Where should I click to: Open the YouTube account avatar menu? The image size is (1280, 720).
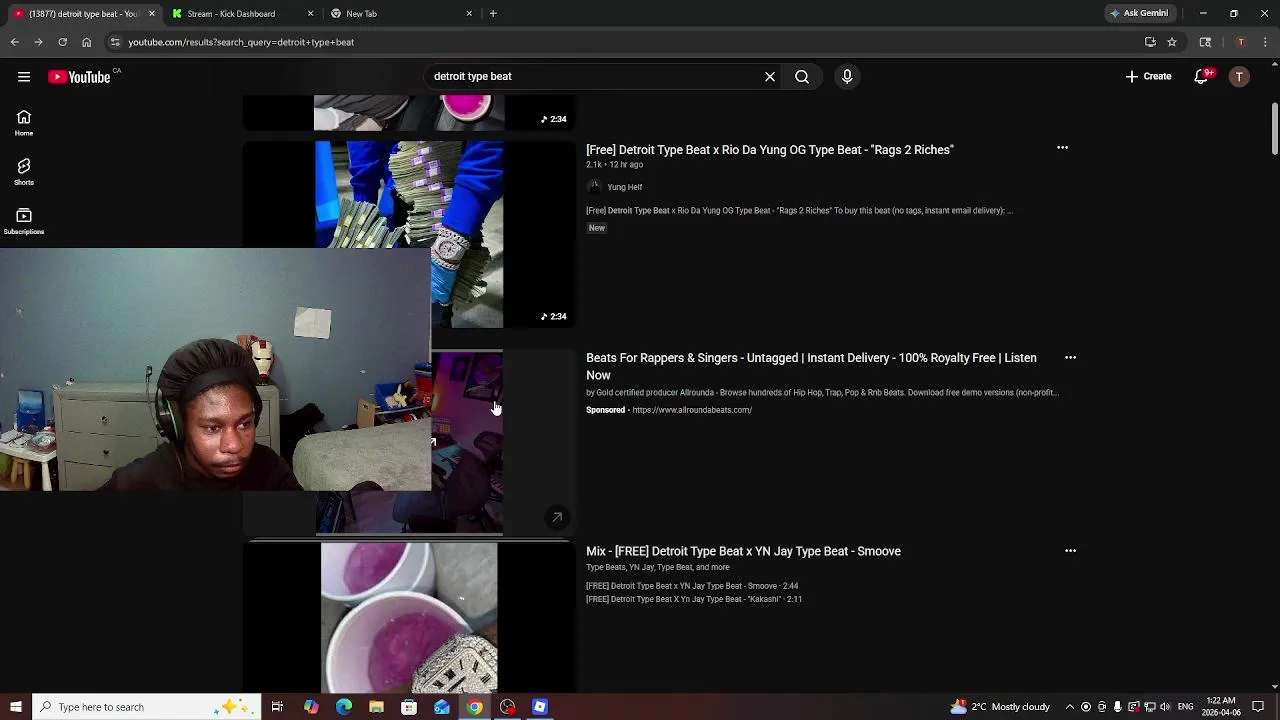pyautogui.click(x=1239, y=77)
